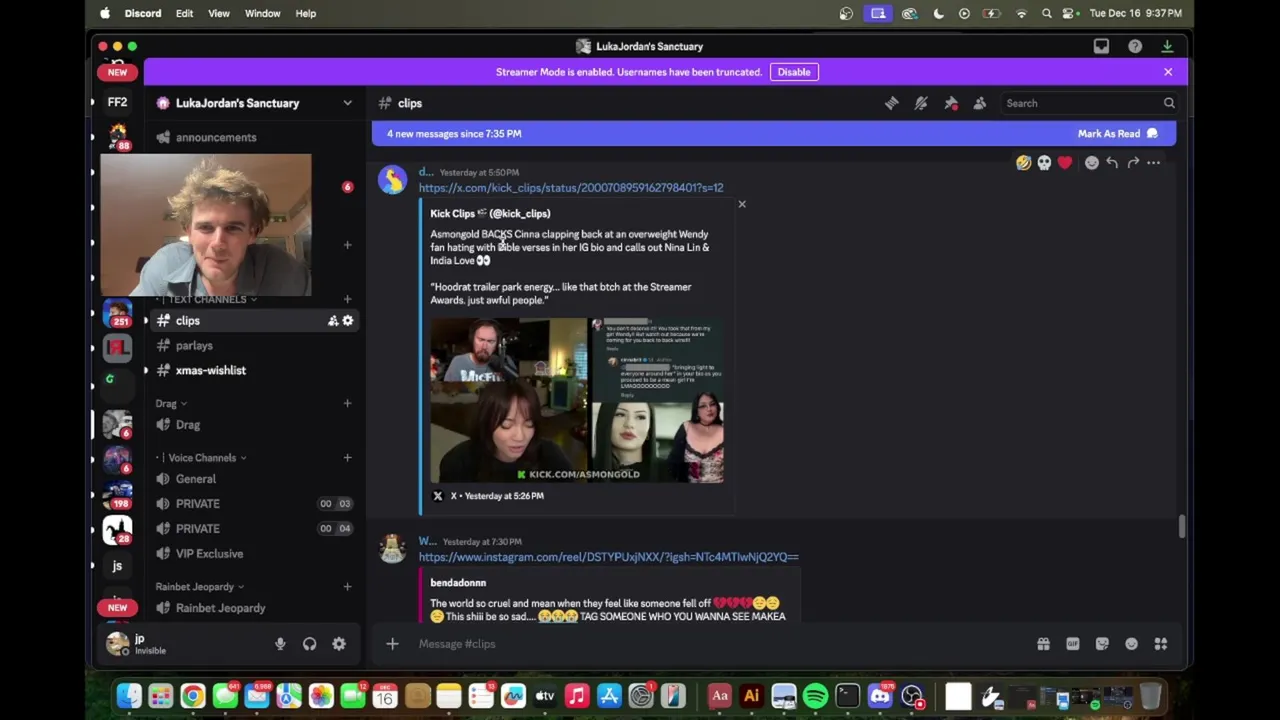Viewport: 1280px width, 720px height.
Task: Open Pinned Messages icon
Action: 951,103
